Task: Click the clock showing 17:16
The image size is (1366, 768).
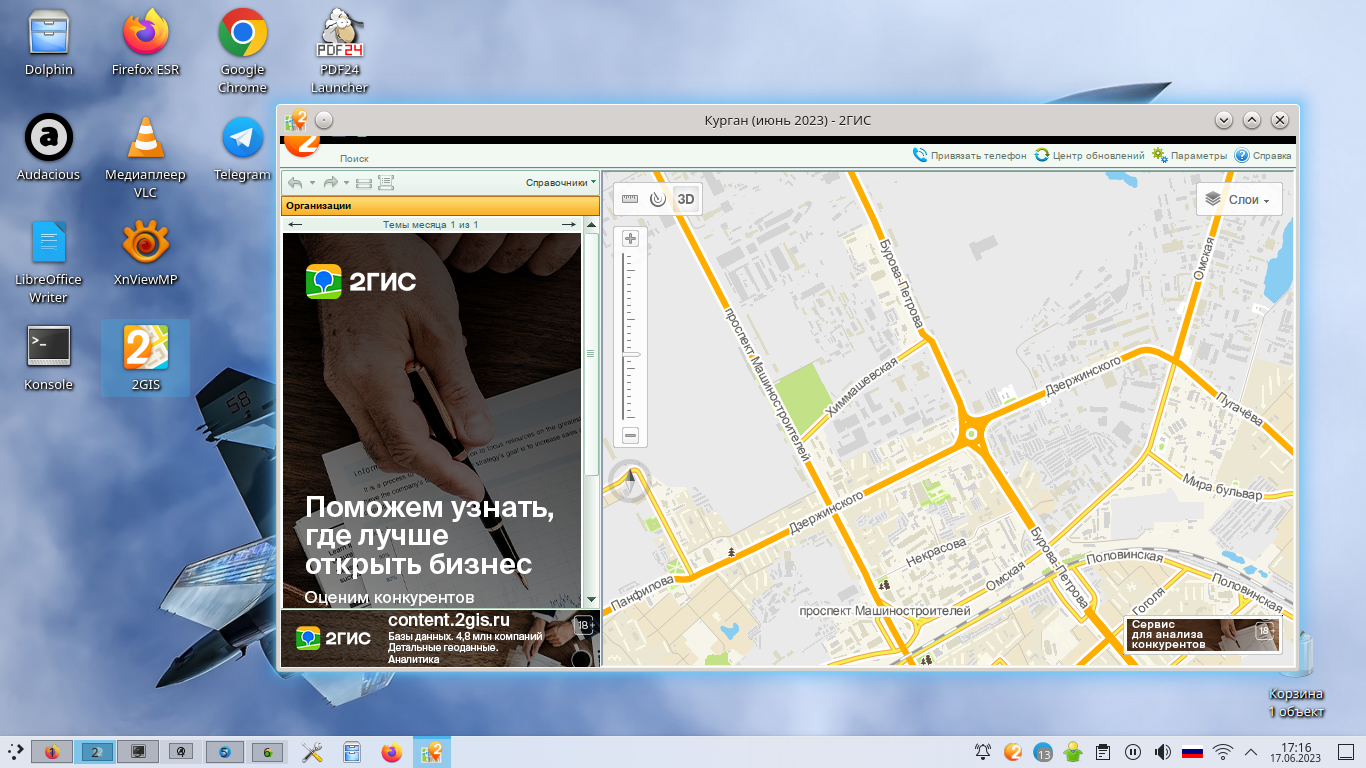Action: 1296,752
